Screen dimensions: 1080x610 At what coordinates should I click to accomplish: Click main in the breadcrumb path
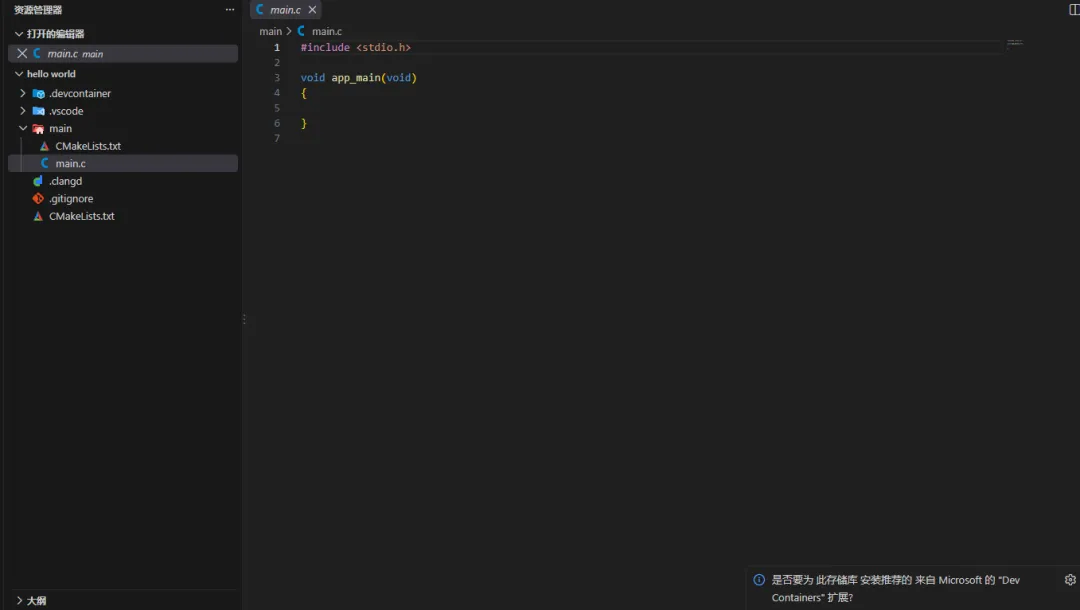tap(270, 32)
